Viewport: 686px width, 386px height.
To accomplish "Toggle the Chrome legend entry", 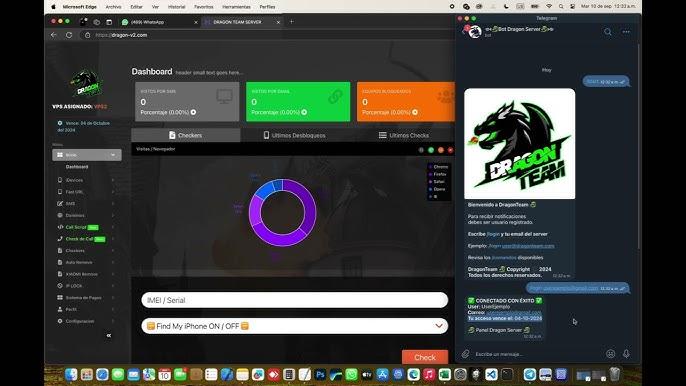I will [438, 167].
